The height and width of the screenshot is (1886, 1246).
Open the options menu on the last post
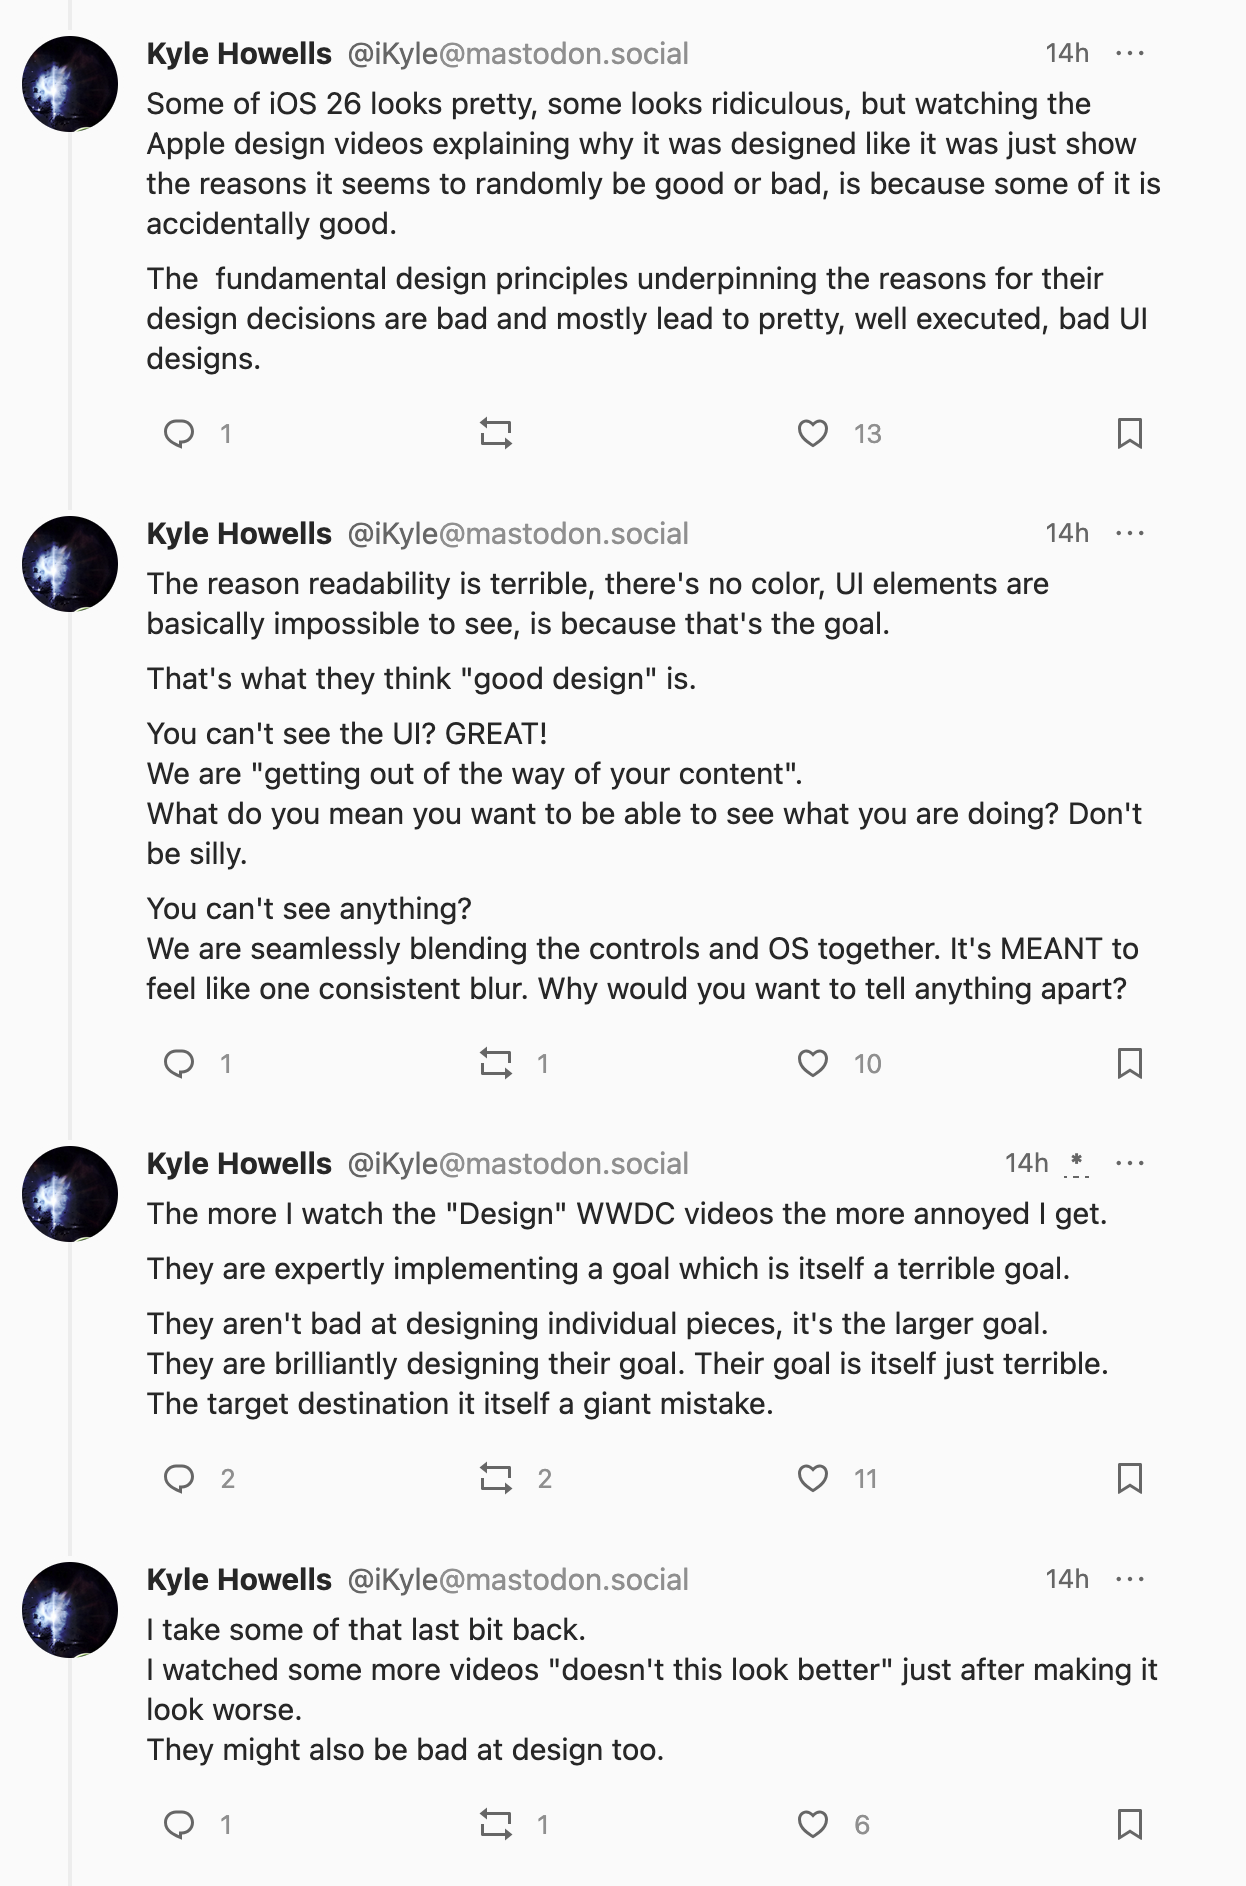pos(1129,1578)
